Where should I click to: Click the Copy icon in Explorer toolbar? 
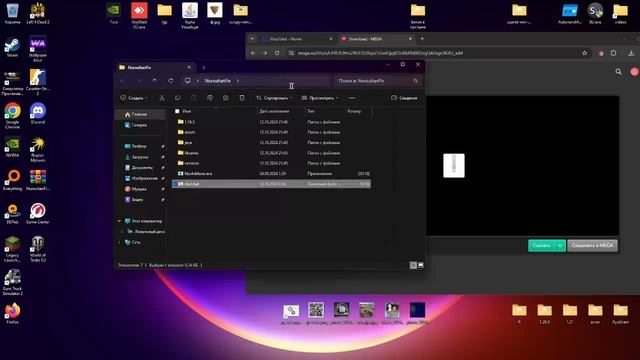click(x=178, y=98)
